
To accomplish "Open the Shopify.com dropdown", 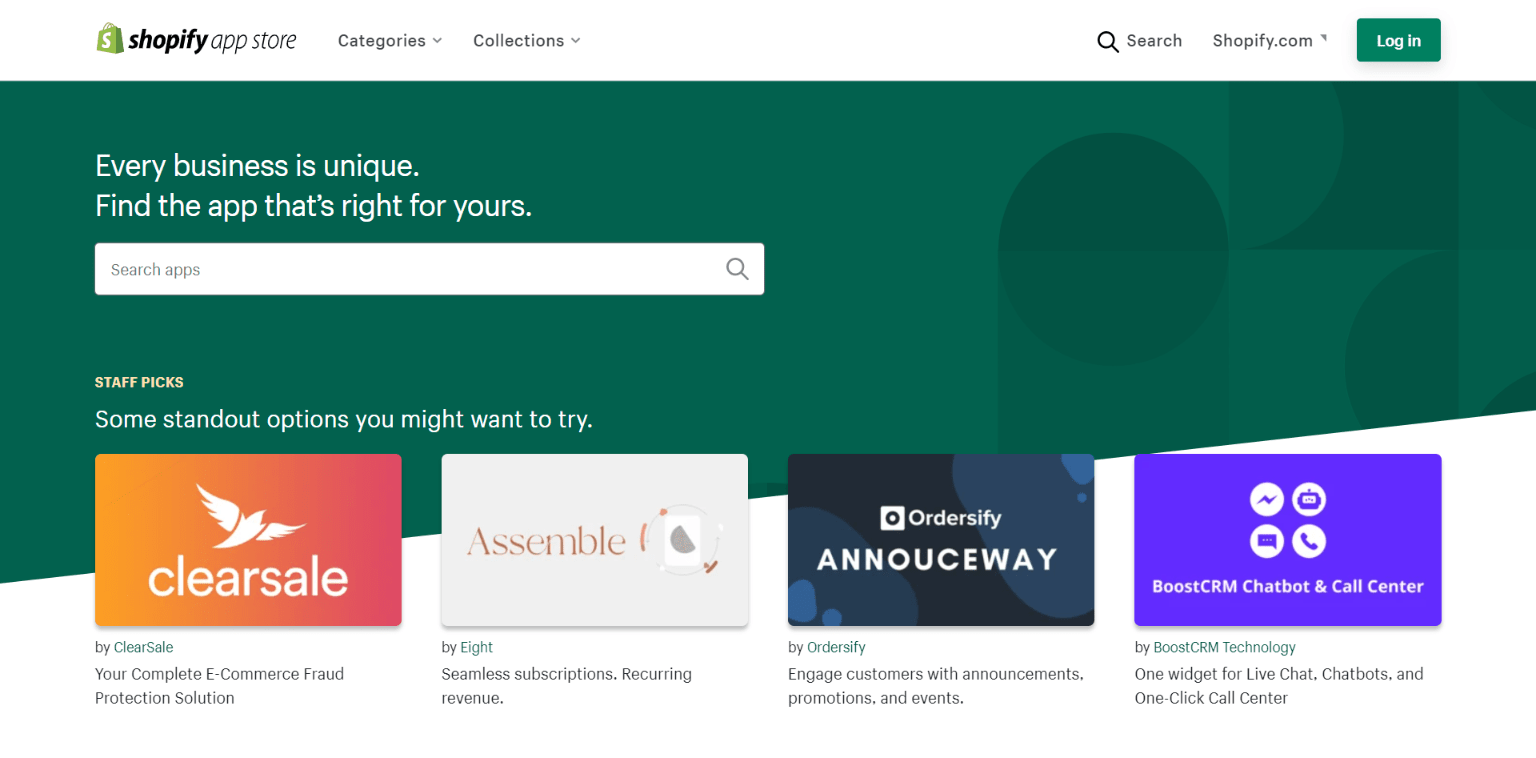I will click(1270, 41).
